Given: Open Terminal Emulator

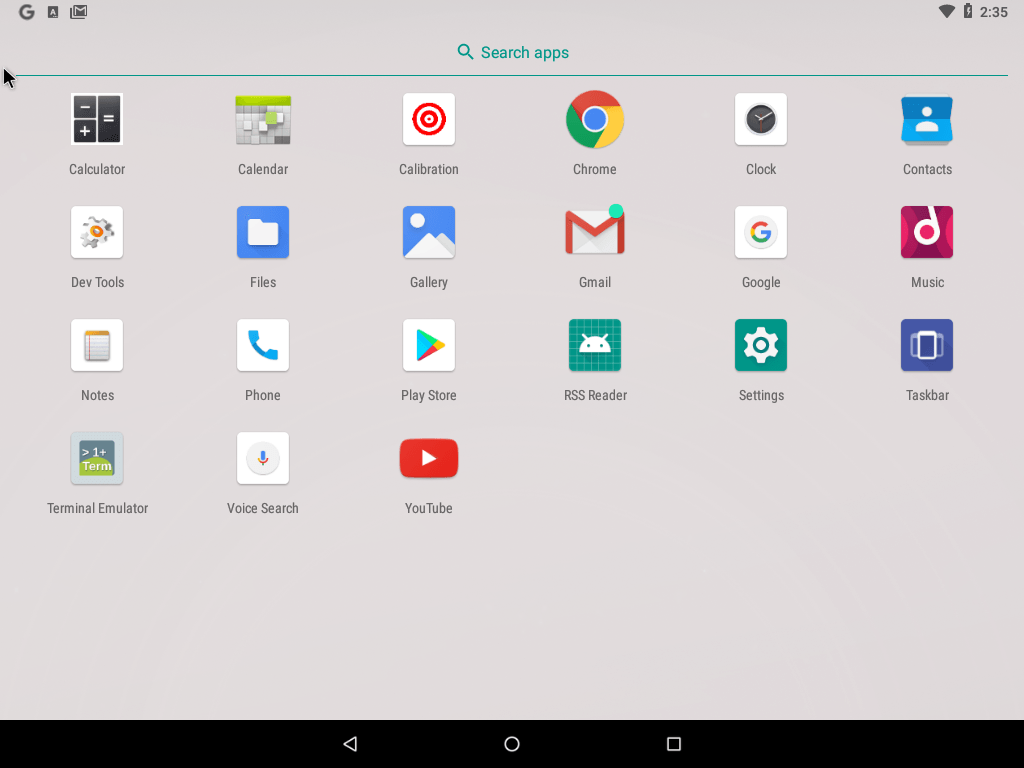Looking at the screenshot, I should [97, 458].
